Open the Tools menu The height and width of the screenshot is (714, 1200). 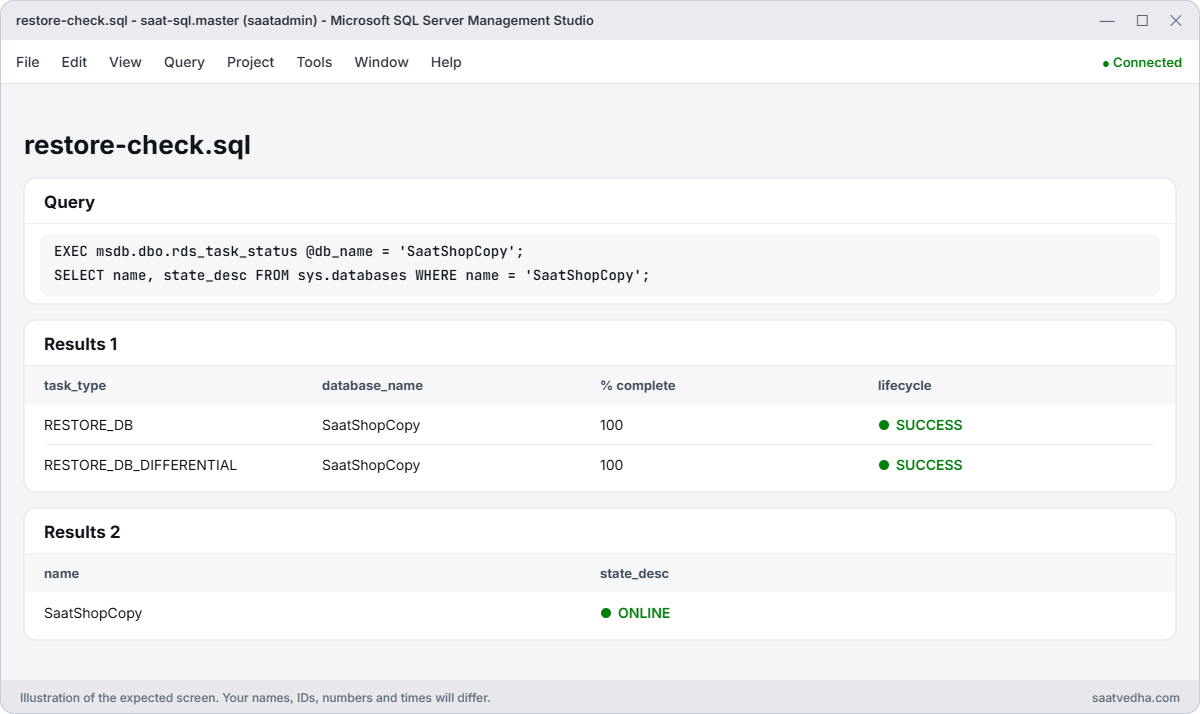(314, 62)
